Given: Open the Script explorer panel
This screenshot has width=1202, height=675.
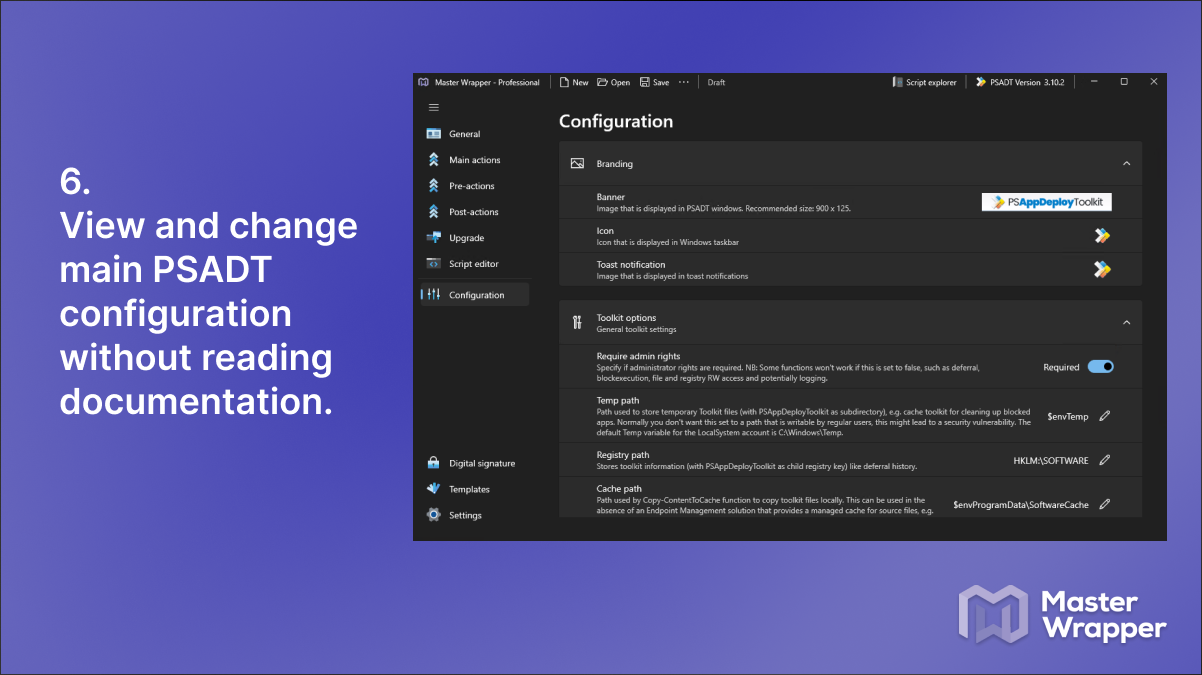Looking at the screenshot, I should point(924,82).
